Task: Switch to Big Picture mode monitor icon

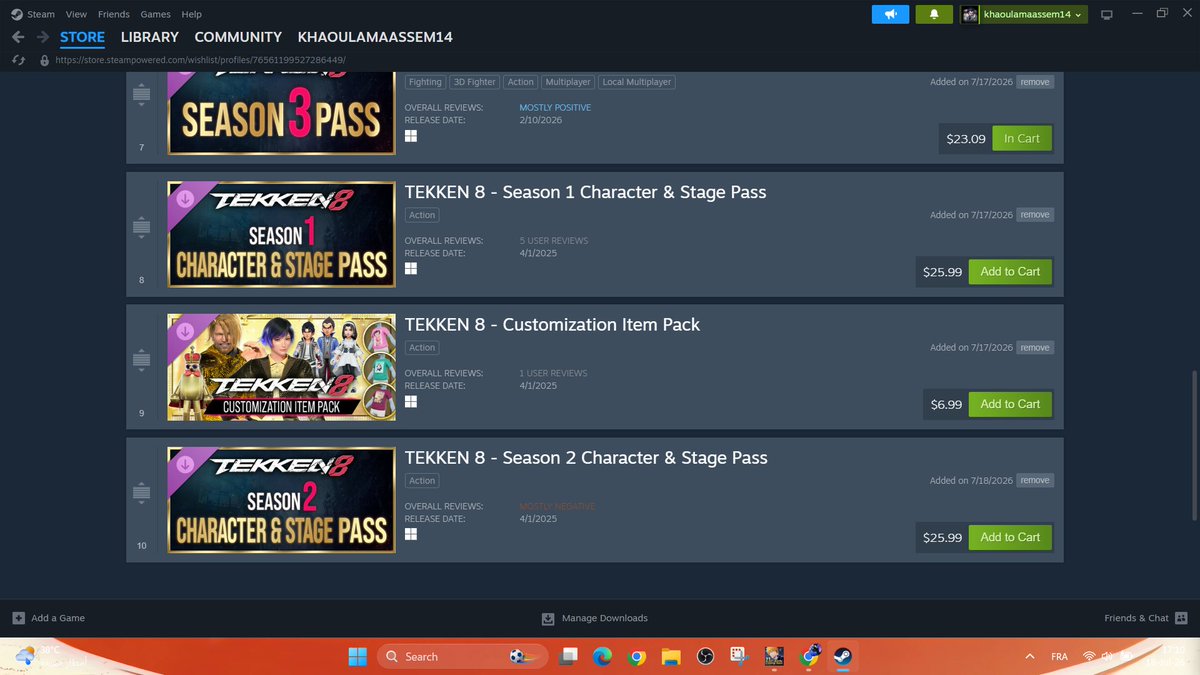Action: pyautogui.click(x=1106, y=14)
